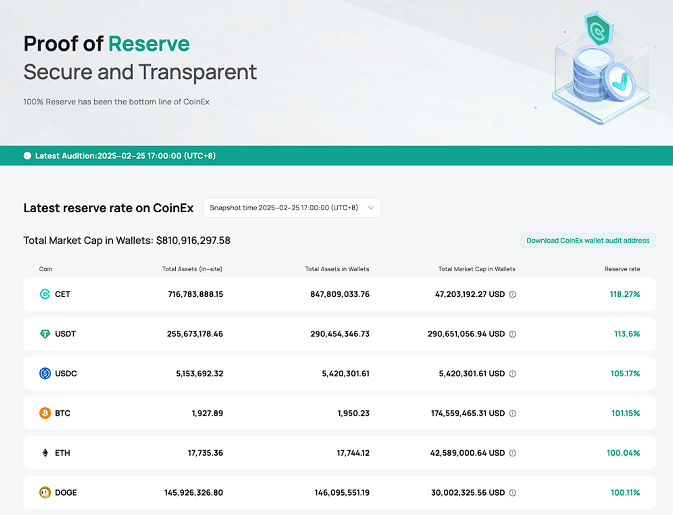Click the reserve shield illustration

[x=602, y=69]
